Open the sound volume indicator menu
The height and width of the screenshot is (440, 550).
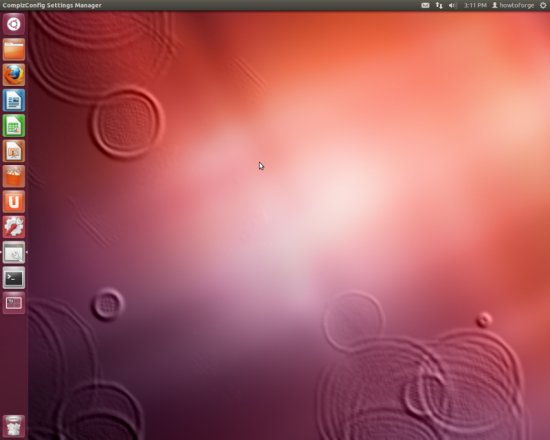coord(452,5)
